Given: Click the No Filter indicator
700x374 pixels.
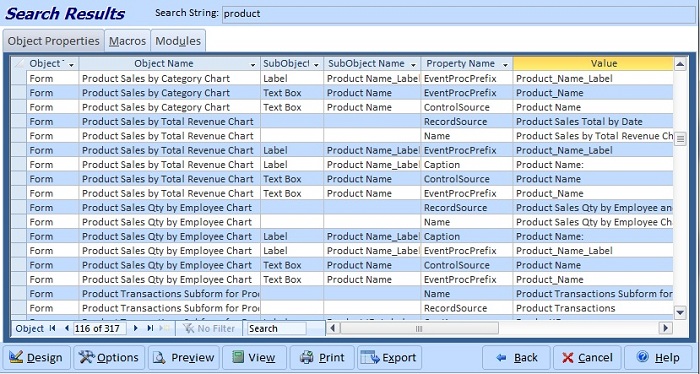Looking at the screenshot, I should (x=209, y=329).
